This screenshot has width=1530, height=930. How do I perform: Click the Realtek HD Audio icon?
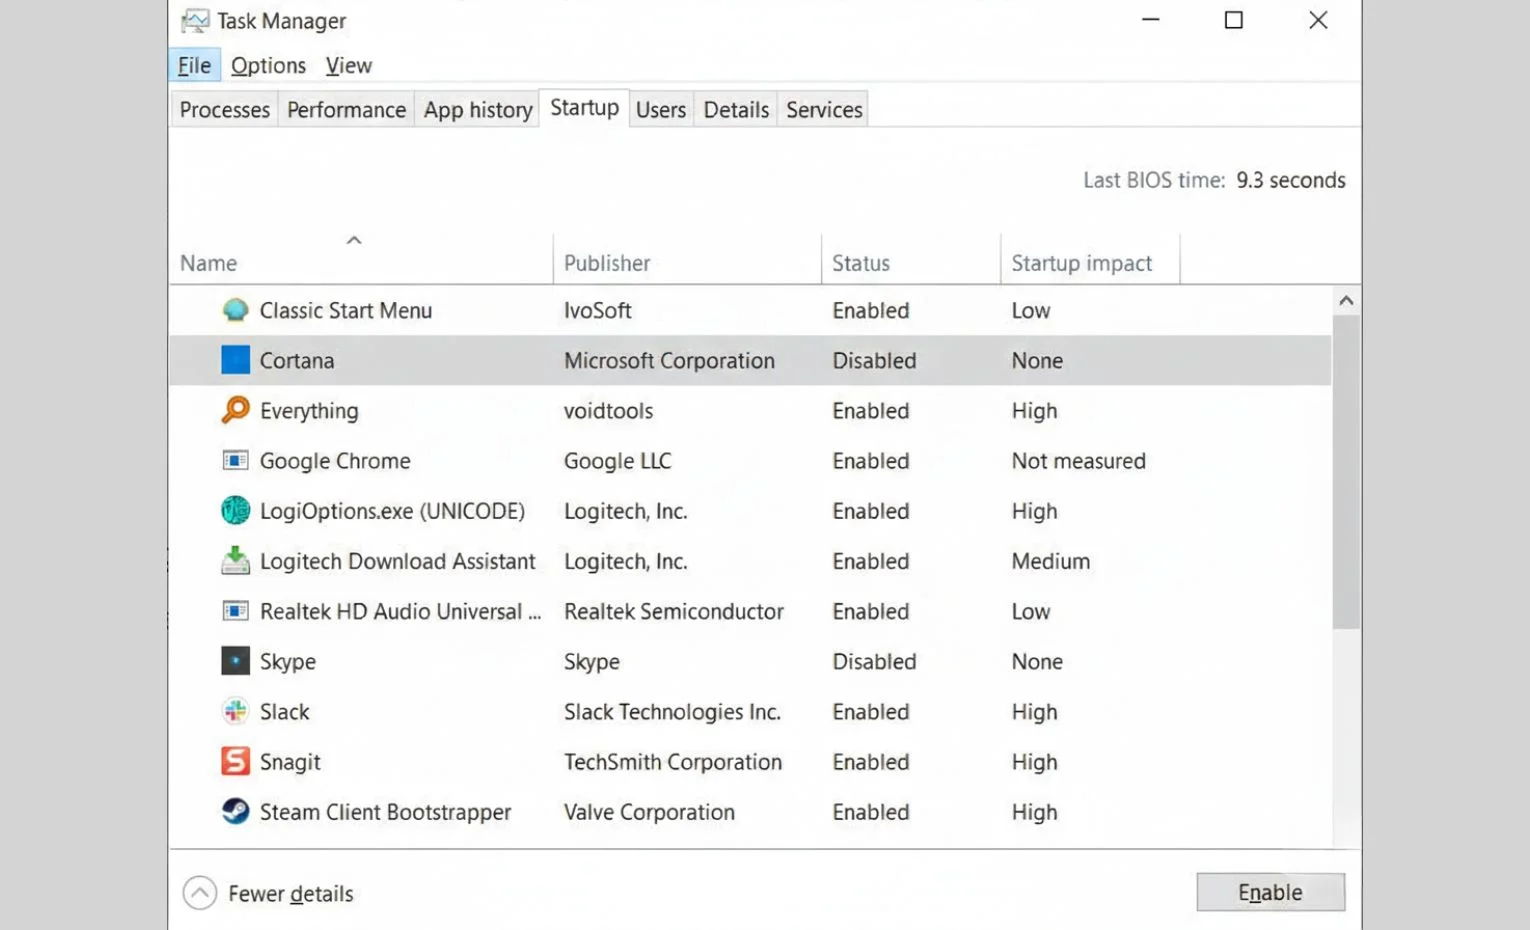pyautogui.click(x=235, y=610)
